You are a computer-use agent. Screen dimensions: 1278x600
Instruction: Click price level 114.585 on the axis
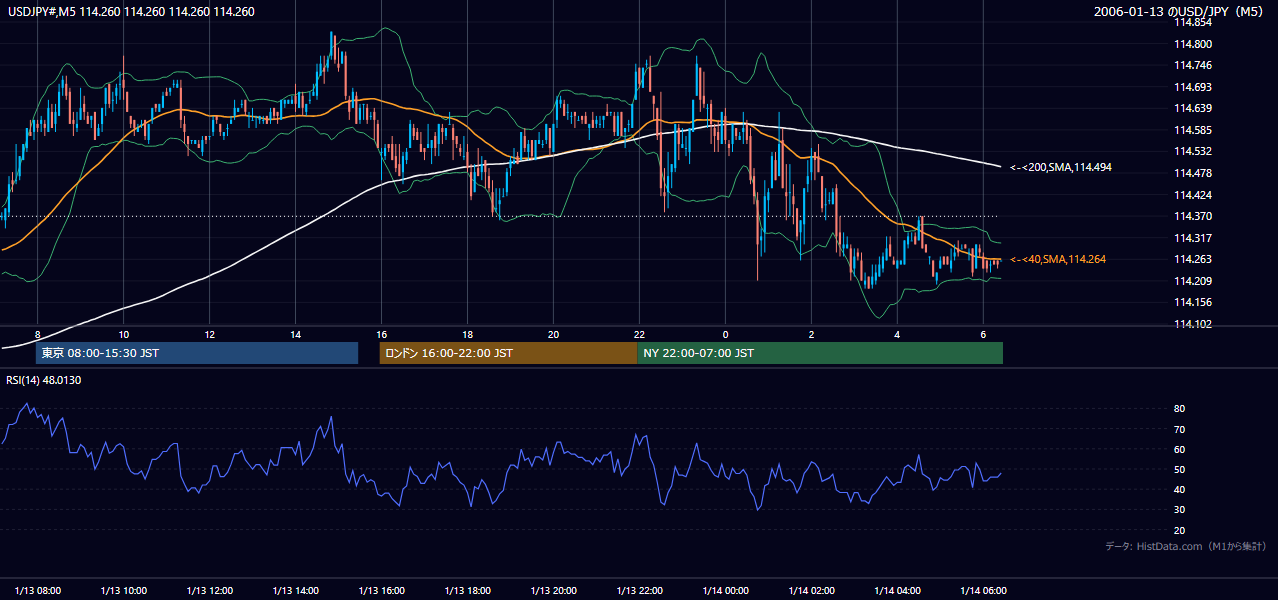tap(1192, 130)
